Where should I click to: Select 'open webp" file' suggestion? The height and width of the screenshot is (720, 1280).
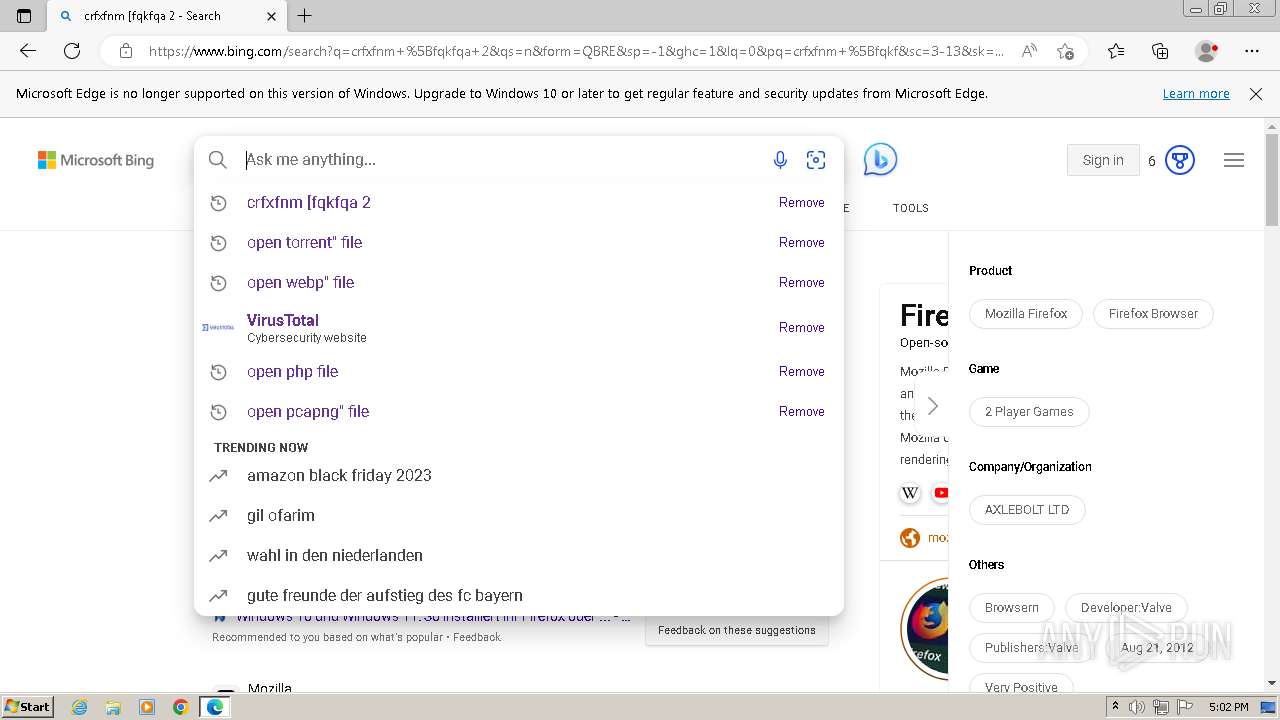point(519,282)
